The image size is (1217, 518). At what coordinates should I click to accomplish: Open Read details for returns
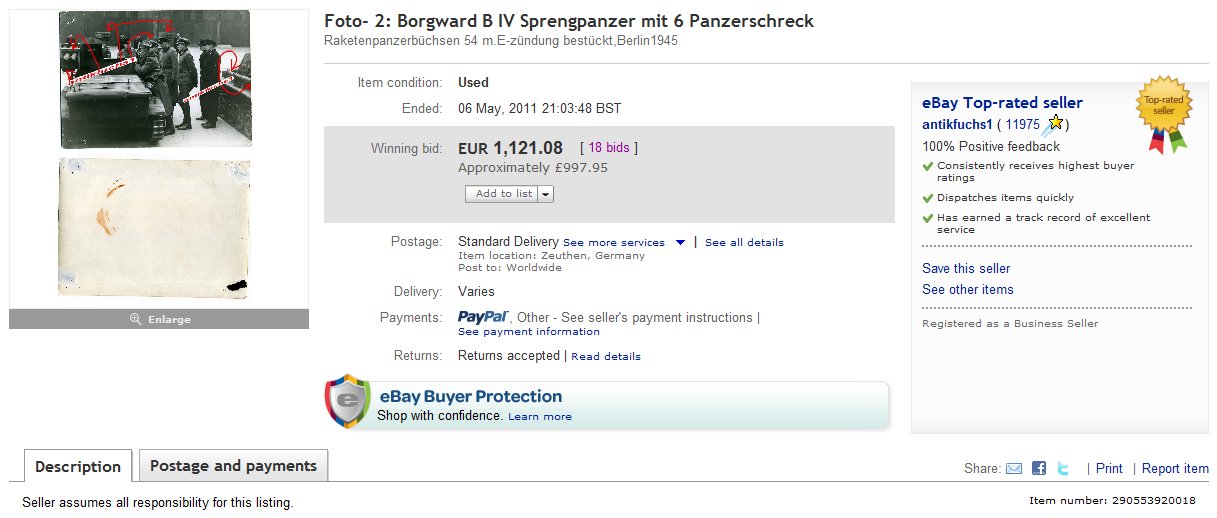[x=606, y=356]
